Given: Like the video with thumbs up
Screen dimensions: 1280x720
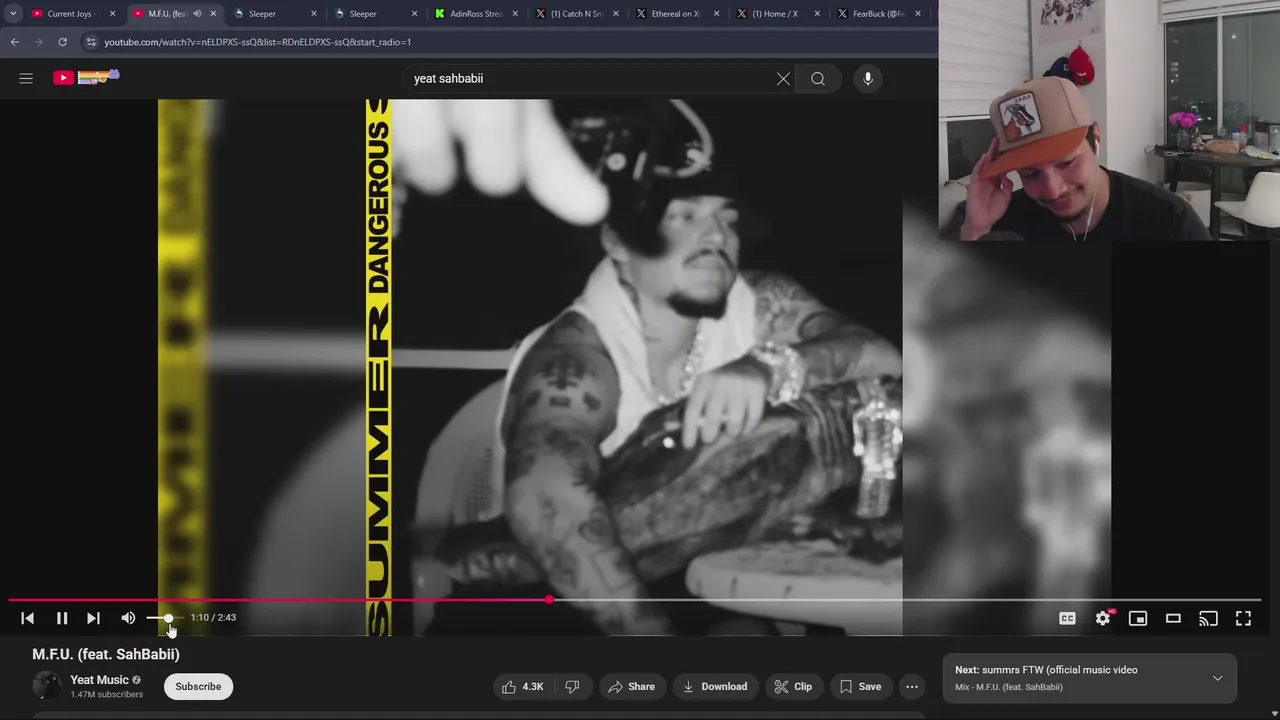Looking at the screenshot, I should click(x=522, y=687).
